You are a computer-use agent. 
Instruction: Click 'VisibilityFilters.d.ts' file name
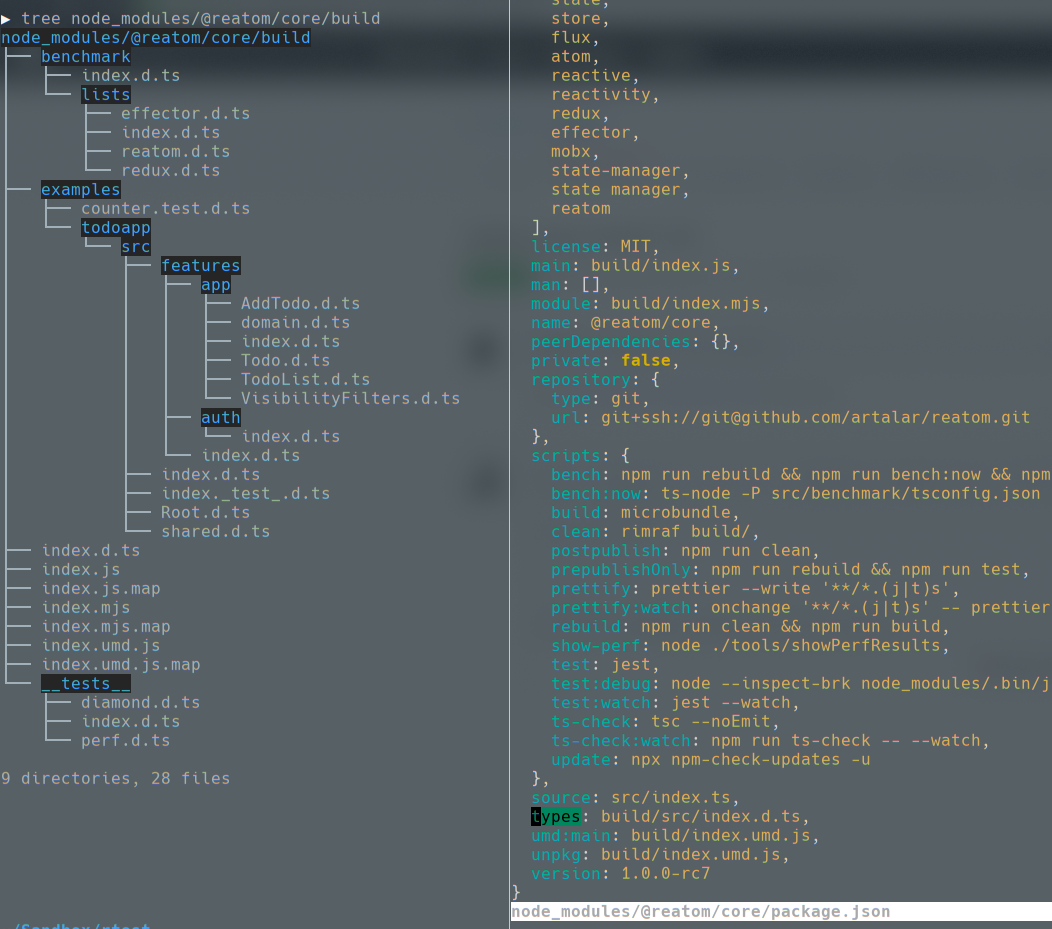pyautogui.click(x=350, y=398)
